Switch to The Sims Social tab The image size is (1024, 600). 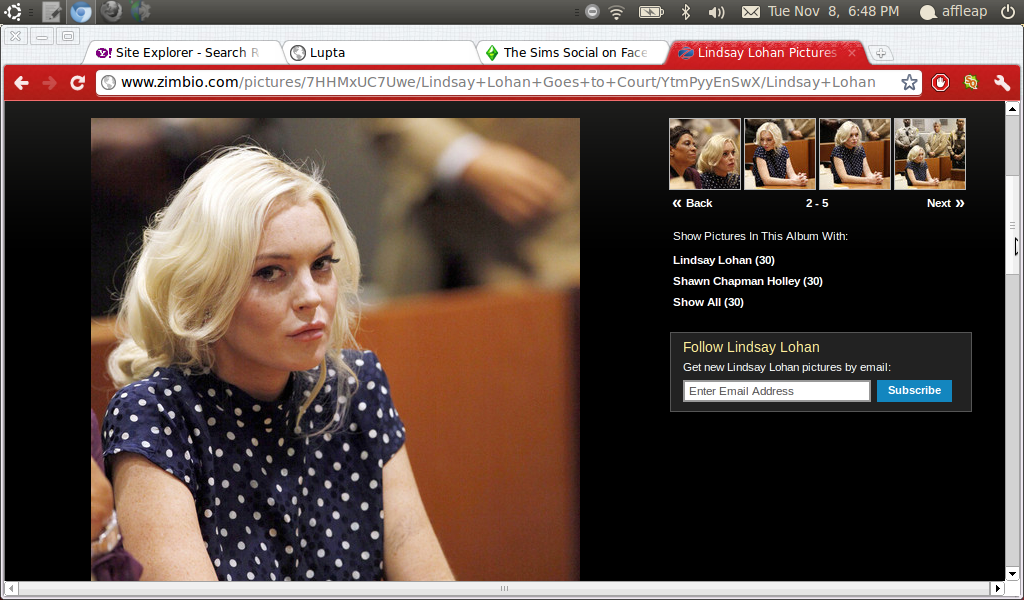(575, 53)
